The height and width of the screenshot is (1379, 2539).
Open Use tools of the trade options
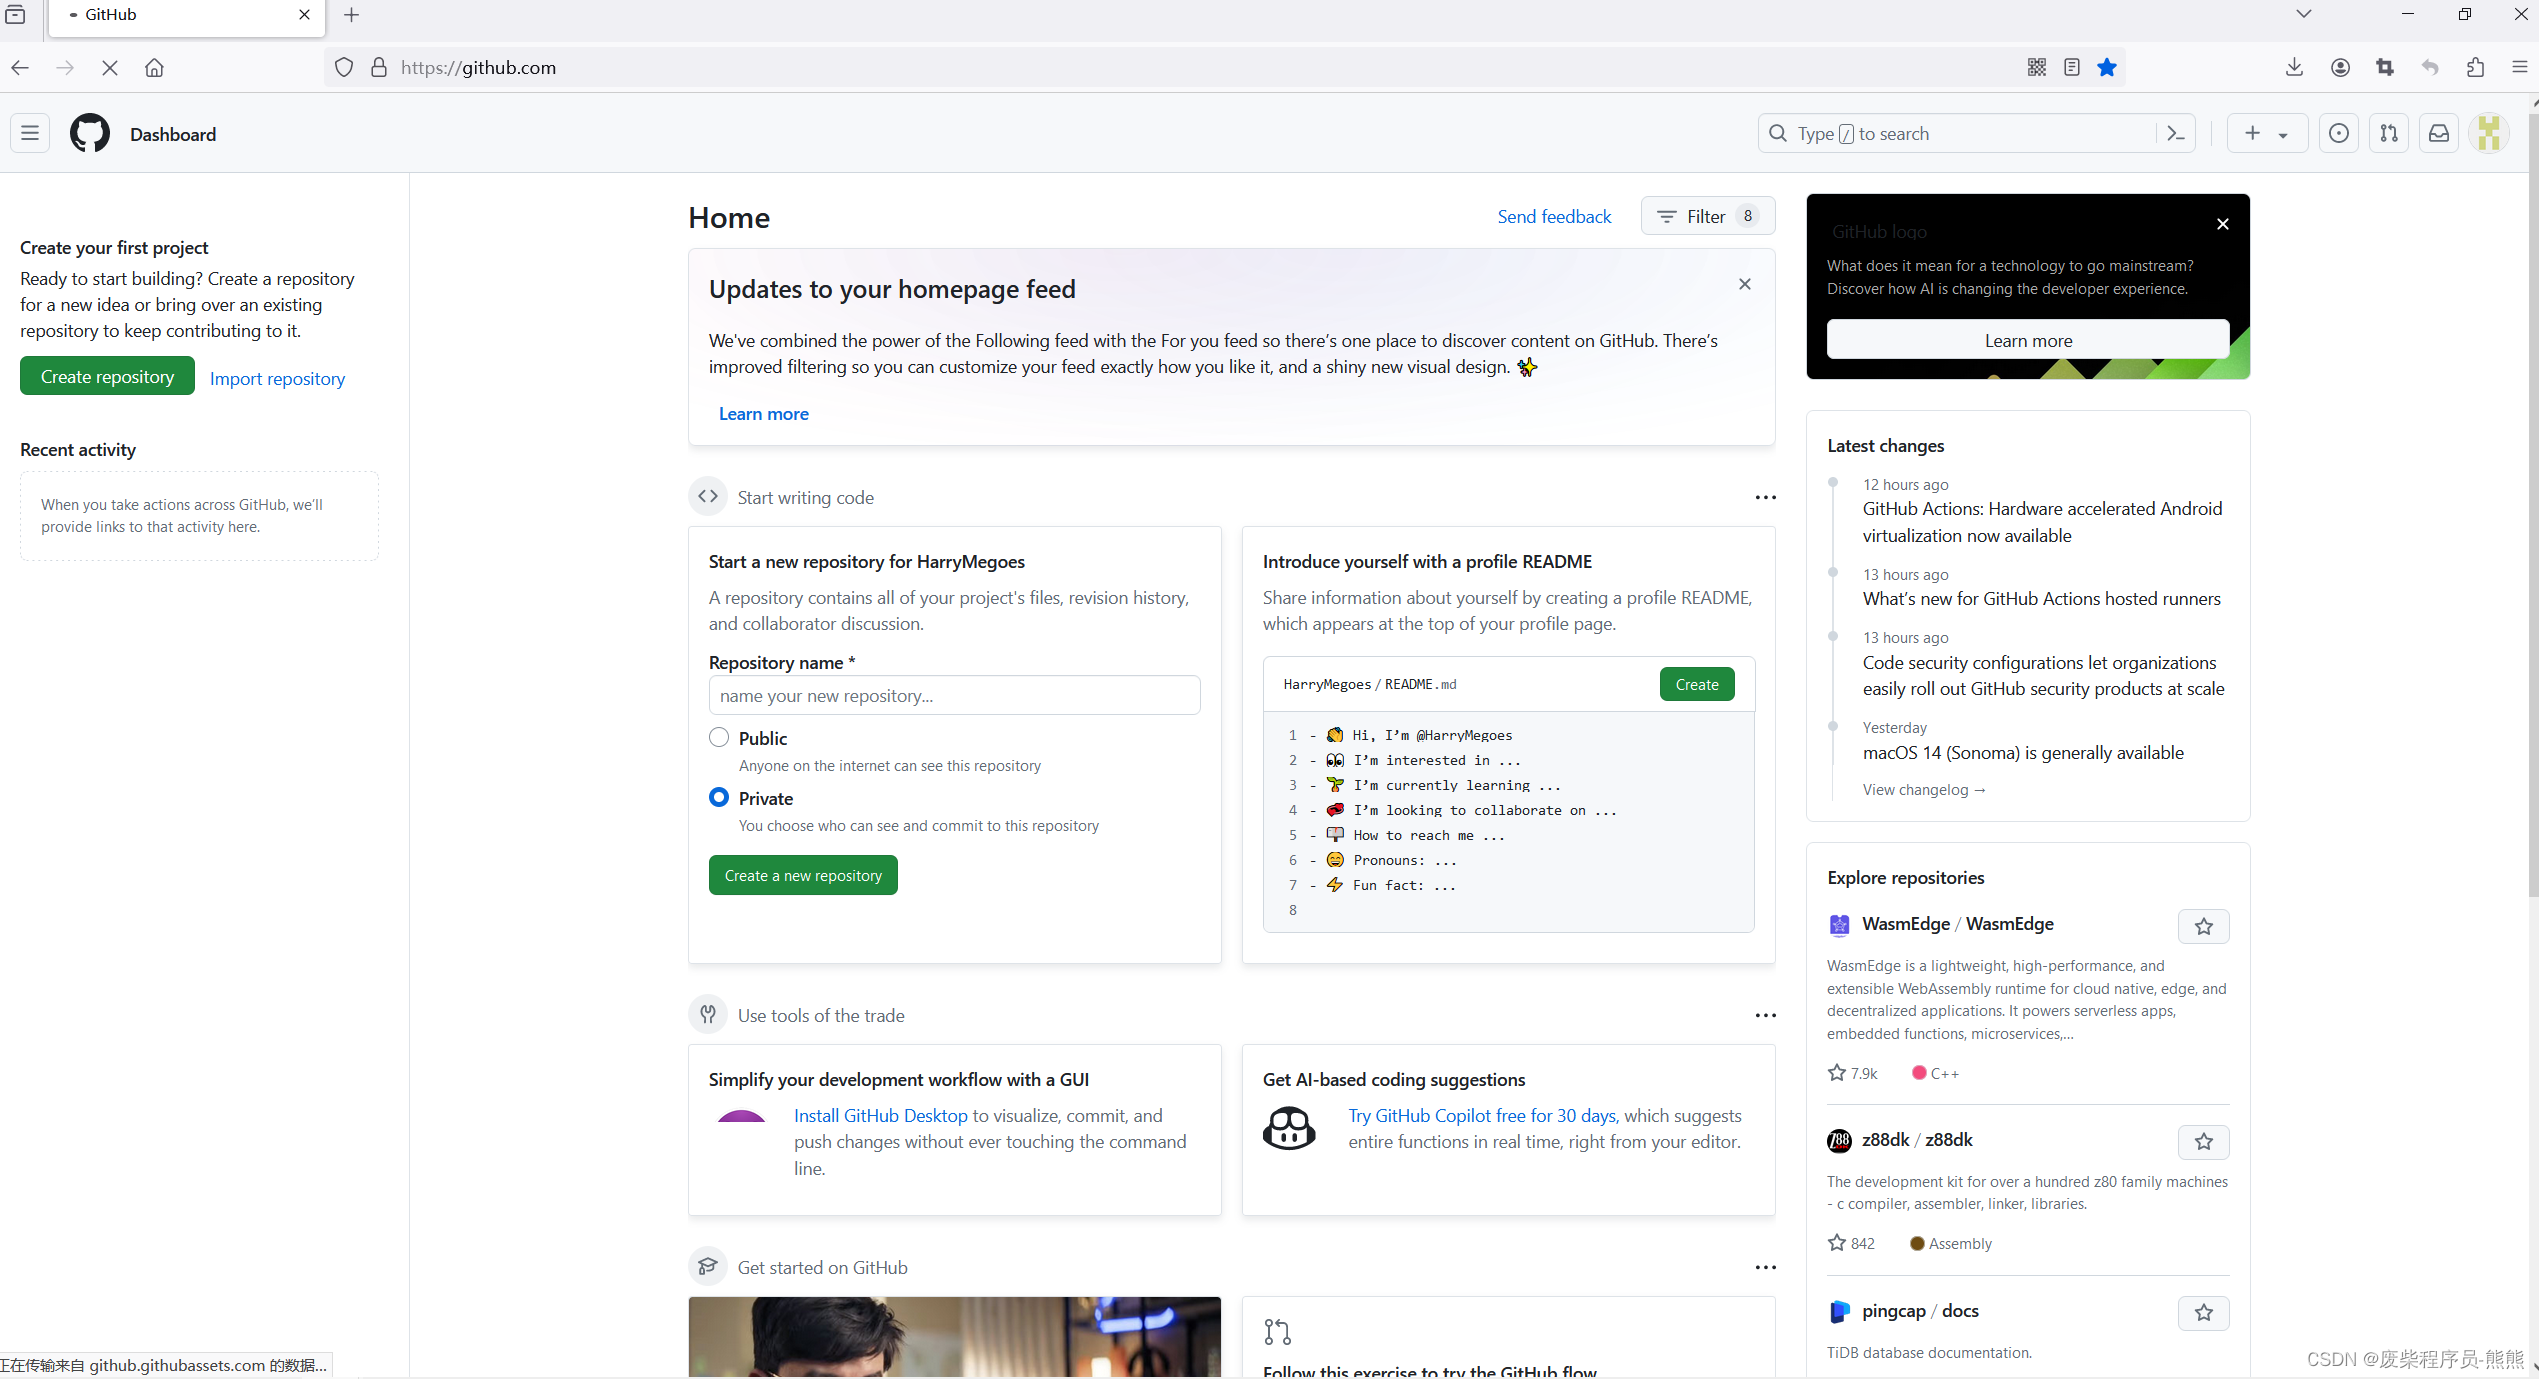(x=1766, y=1015)
